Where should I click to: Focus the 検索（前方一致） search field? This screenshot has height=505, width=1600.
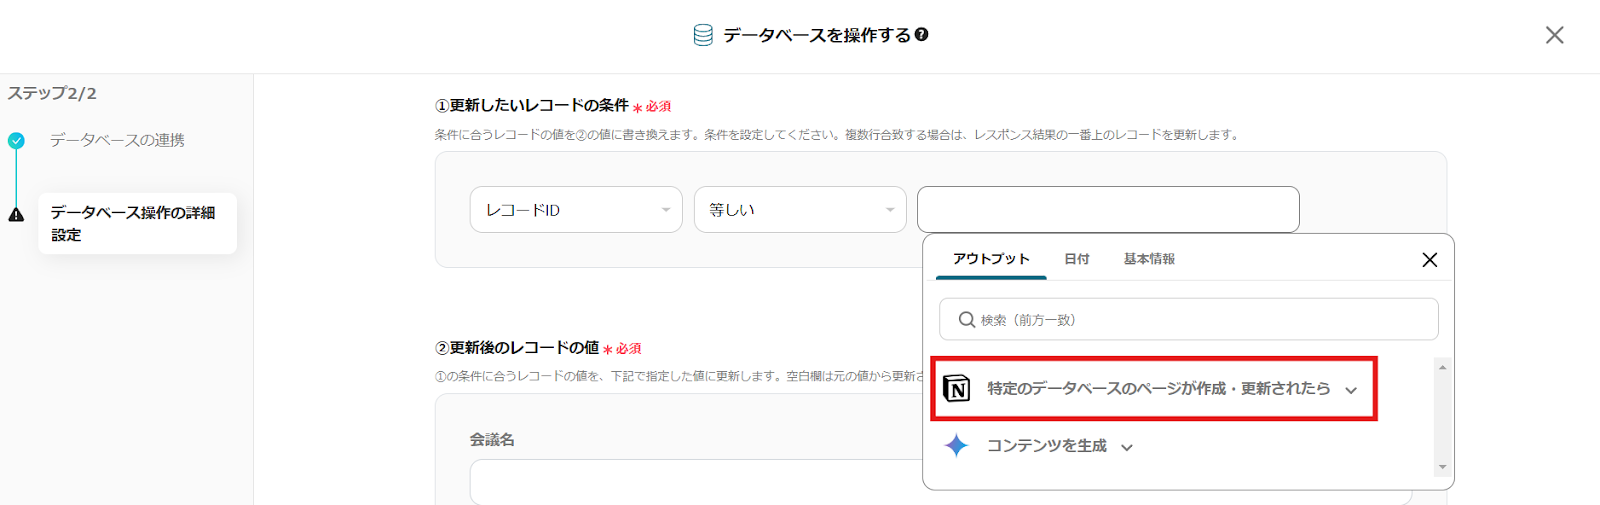tap(1188, 320)
